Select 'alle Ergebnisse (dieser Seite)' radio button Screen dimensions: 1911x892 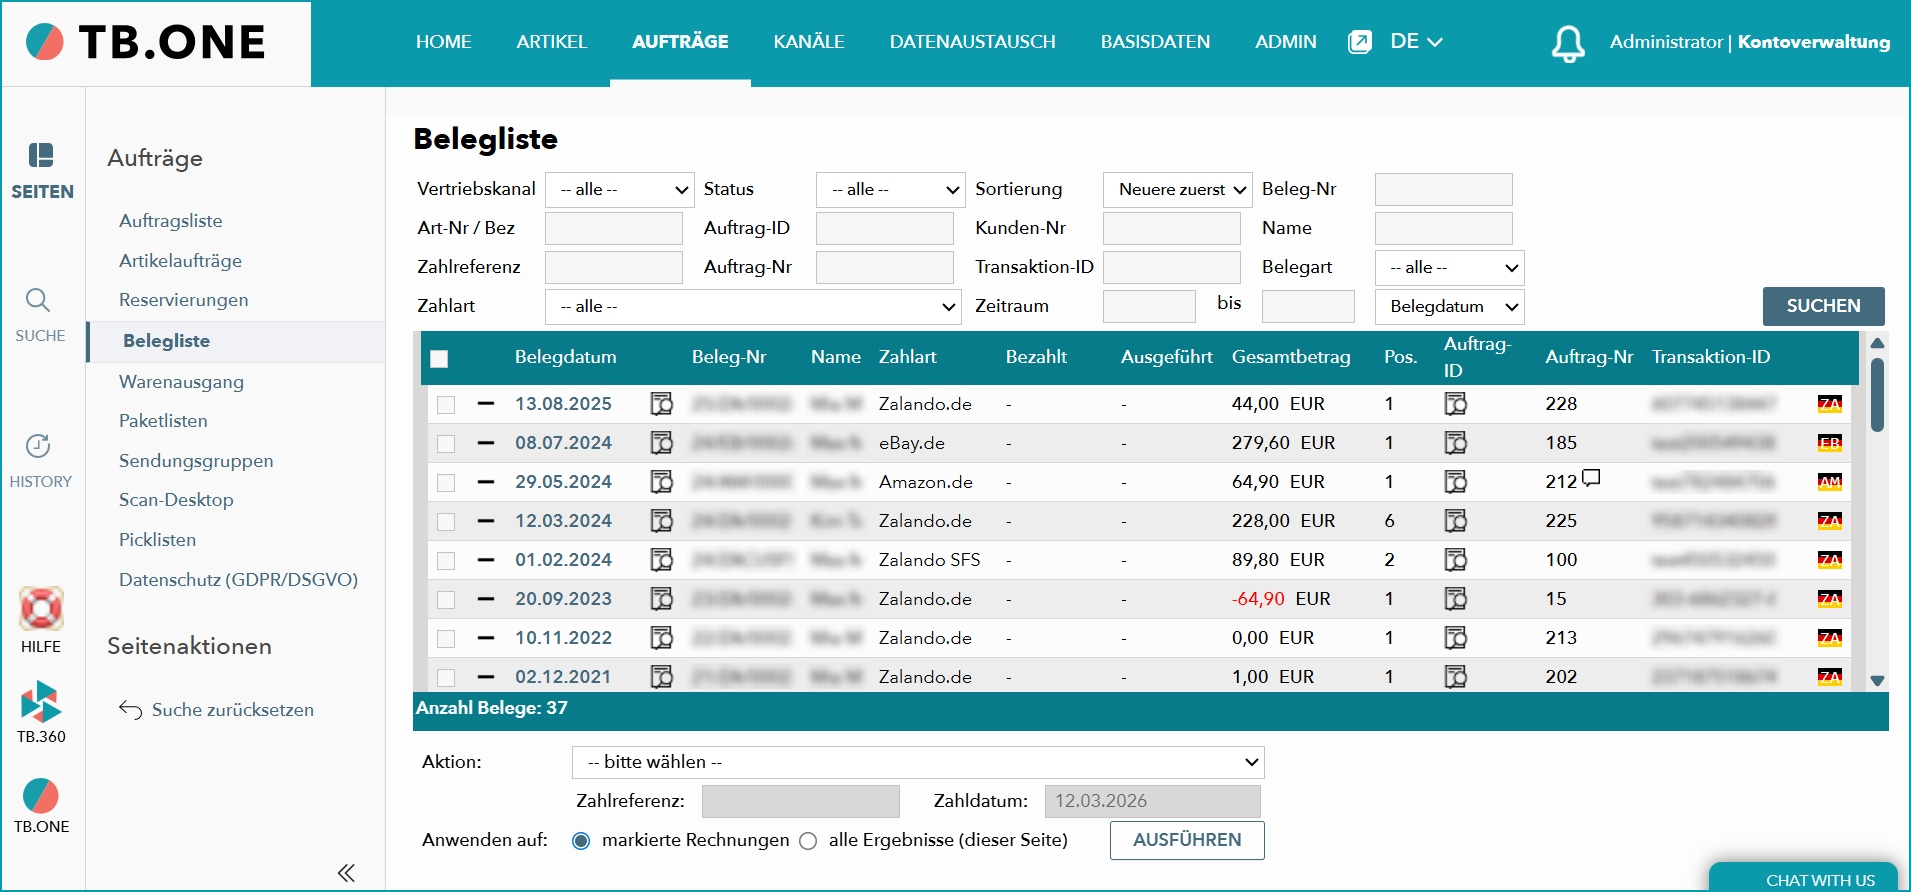pyautogui.click(x=808, y=841)
